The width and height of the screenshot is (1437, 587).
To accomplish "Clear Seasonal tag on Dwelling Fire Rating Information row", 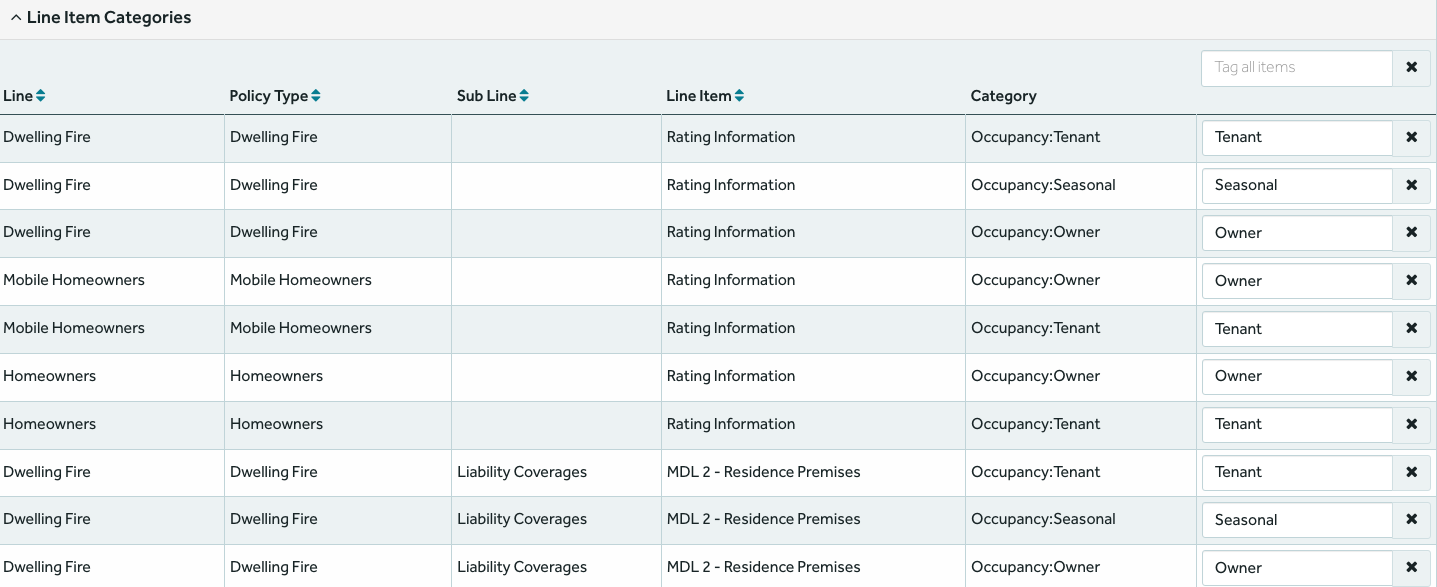I will (1411, 185).
